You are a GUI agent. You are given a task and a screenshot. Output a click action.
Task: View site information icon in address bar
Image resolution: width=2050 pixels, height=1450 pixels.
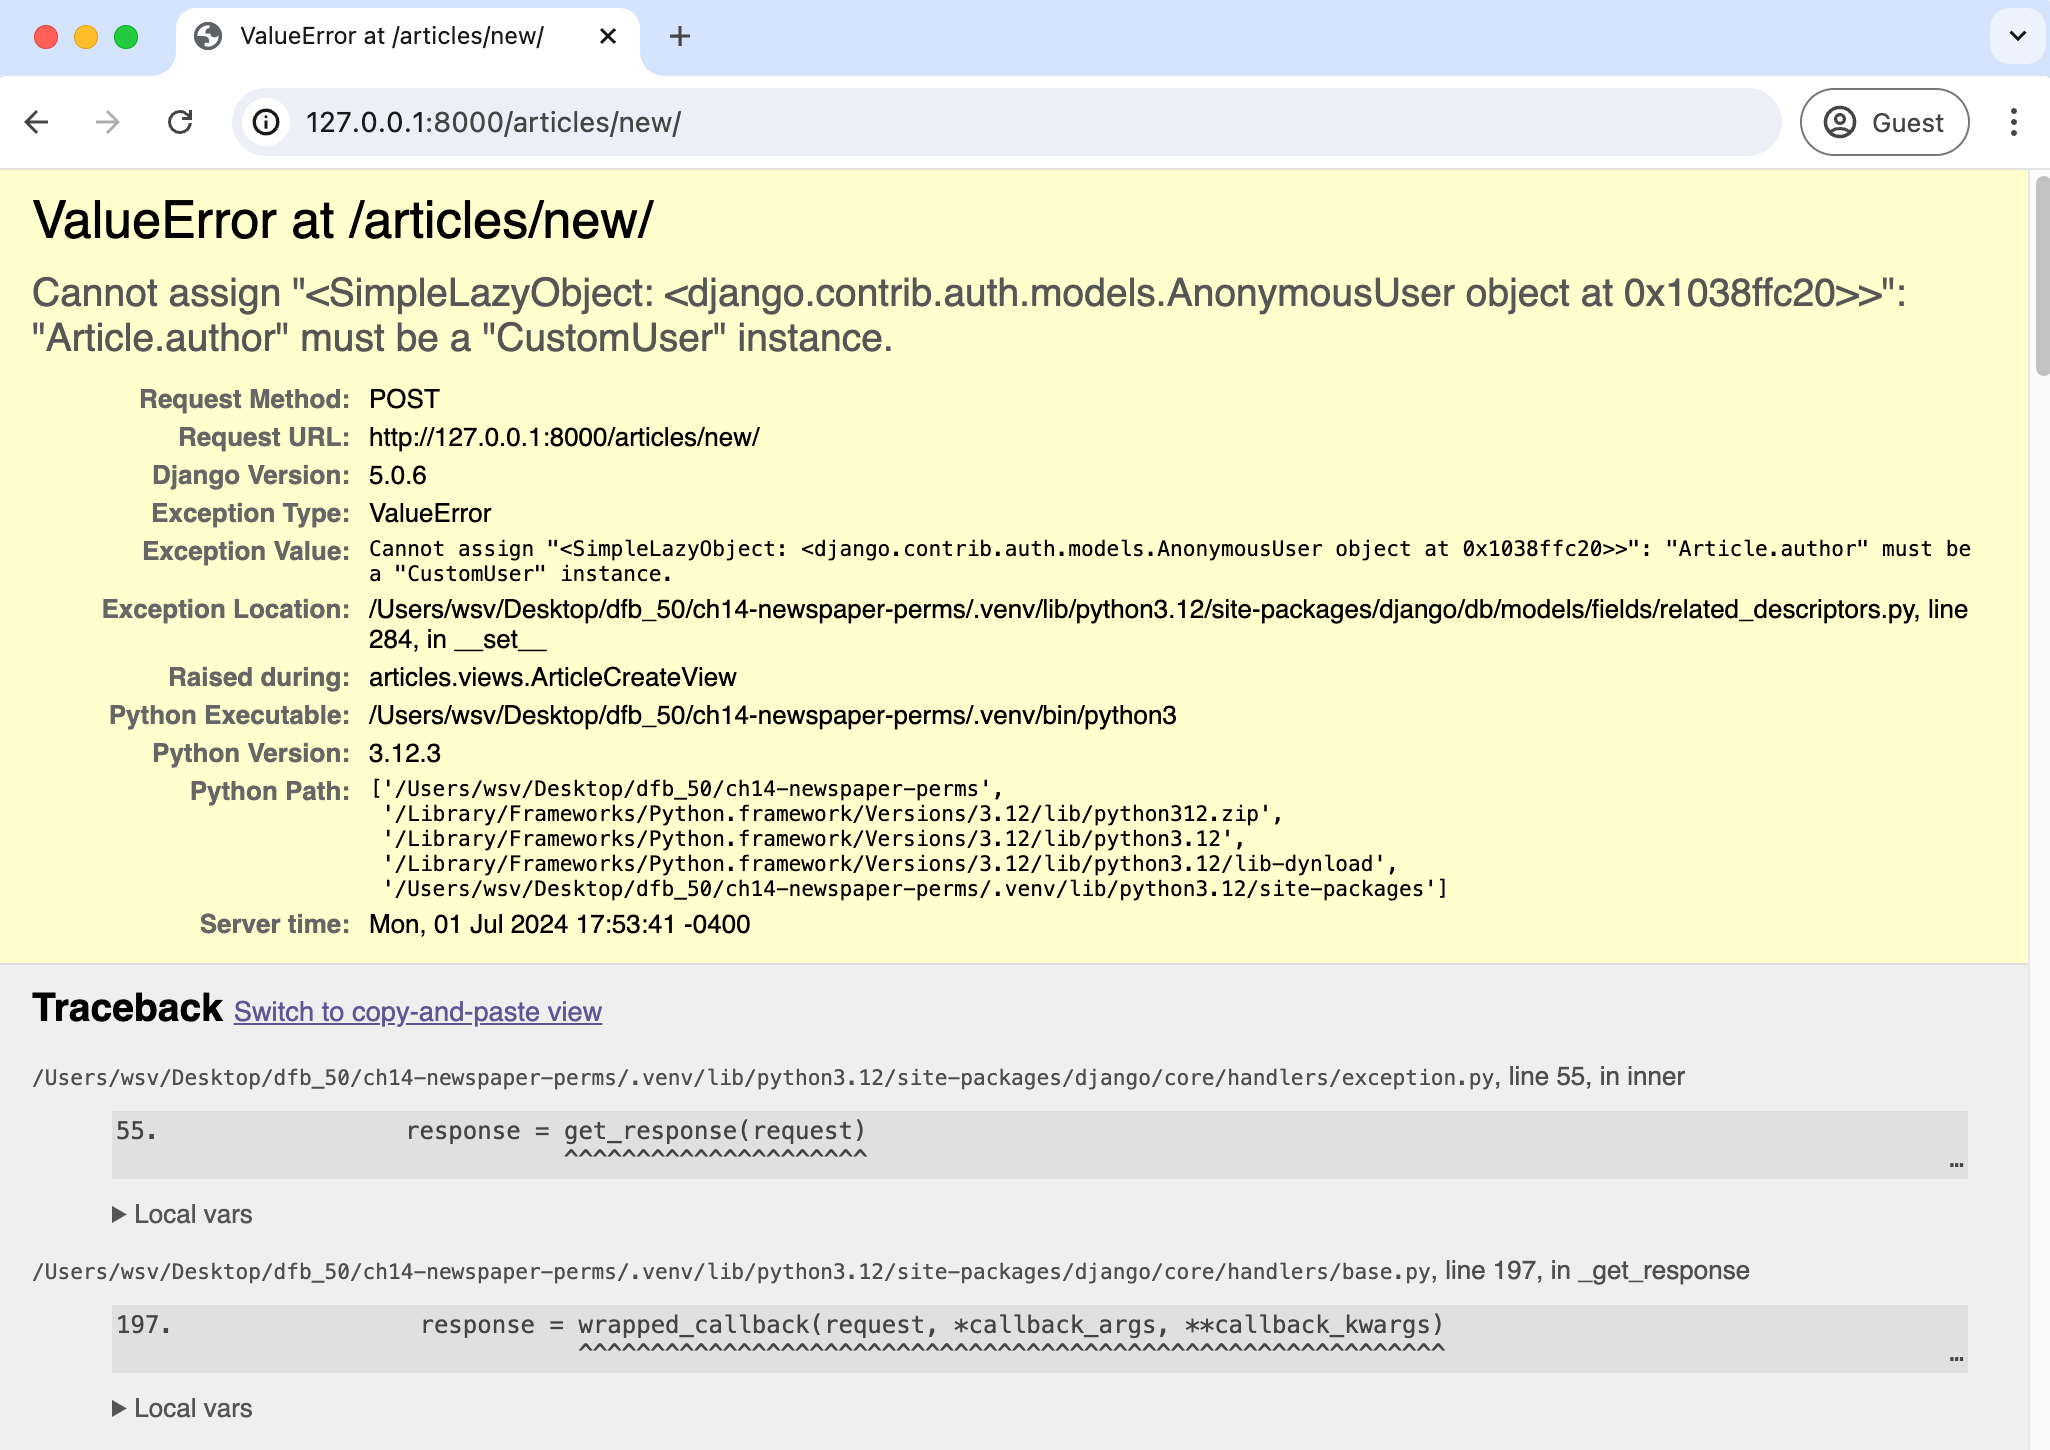pyautogui.click(x=266, y=122)
